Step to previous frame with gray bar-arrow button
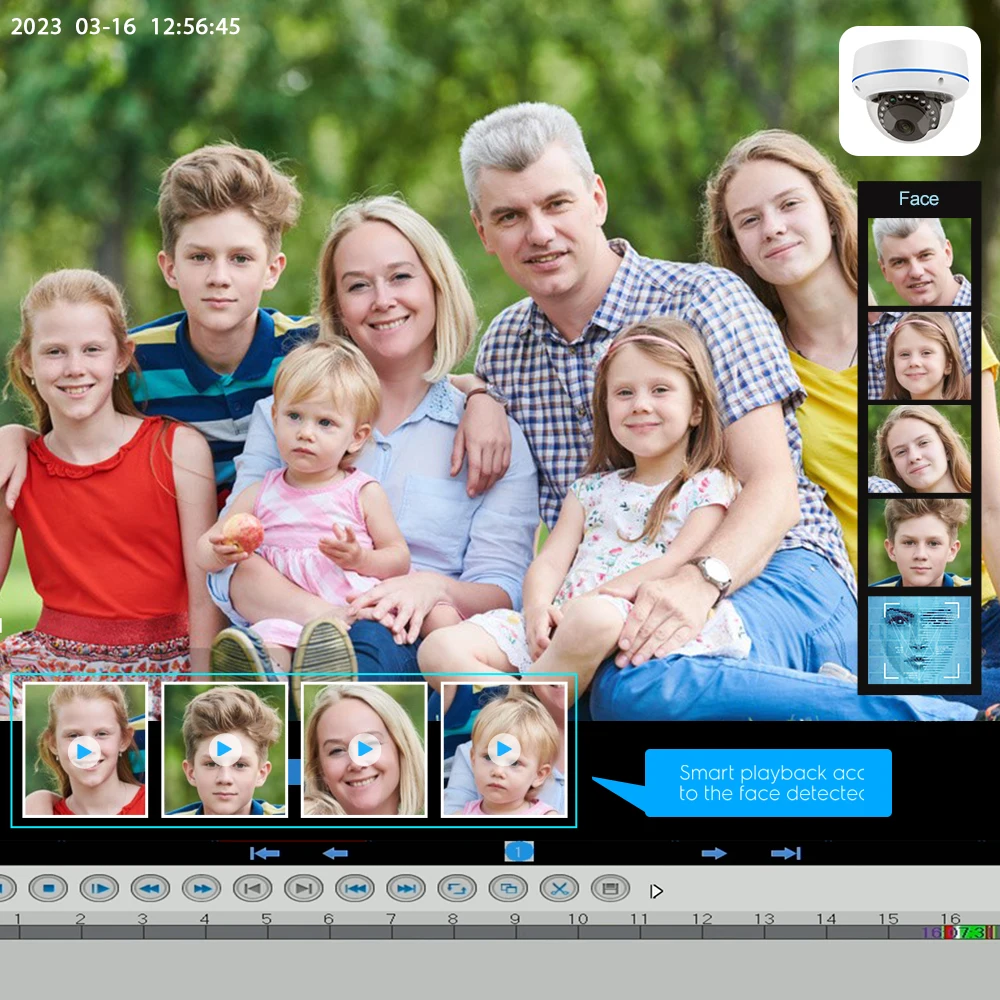 pos(253,888)
